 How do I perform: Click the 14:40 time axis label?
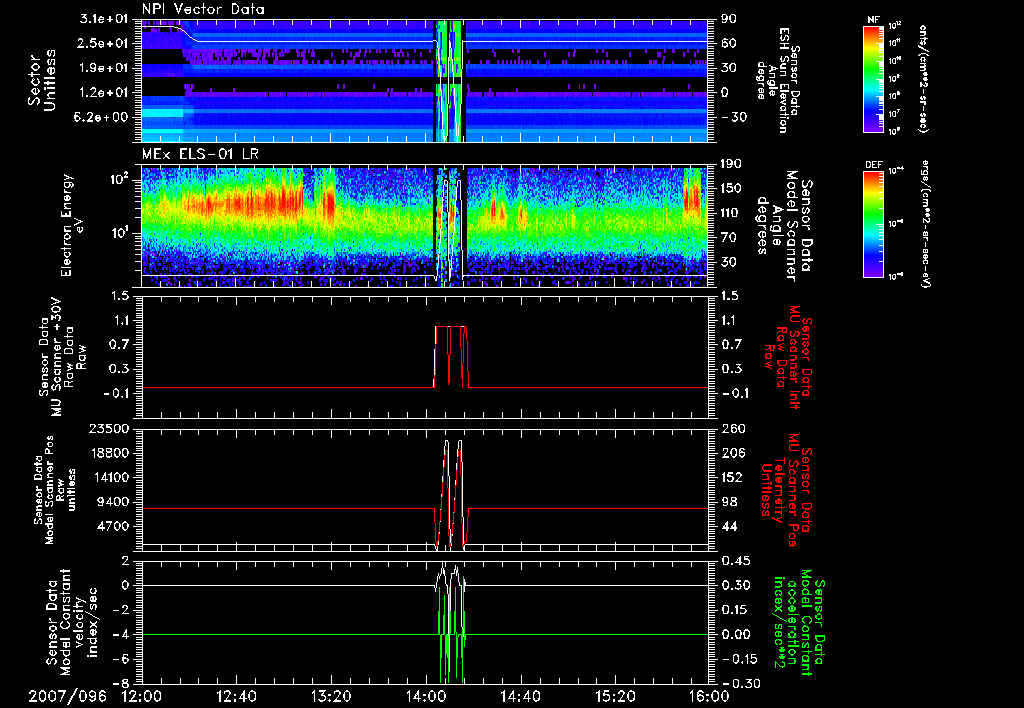coord(520,696)
